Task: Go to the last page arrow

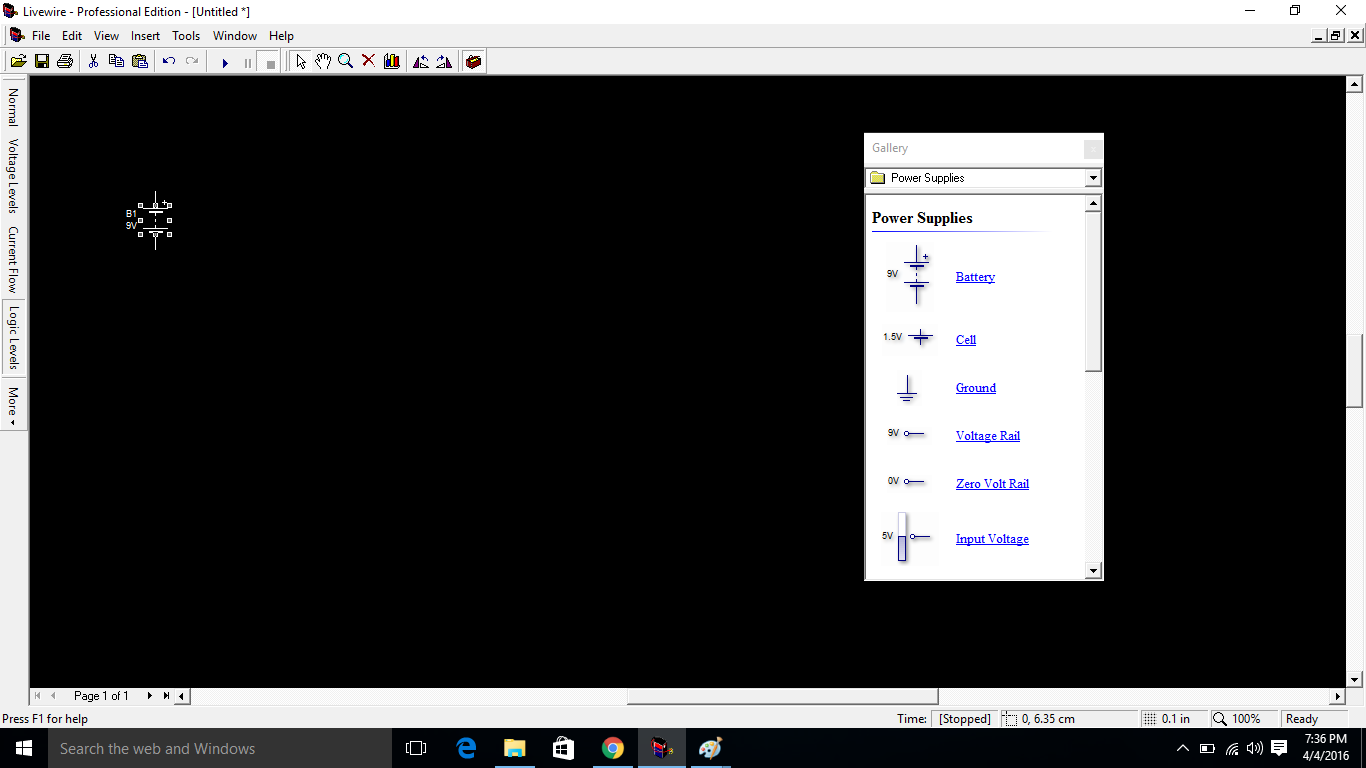Action: pos(166,696)
